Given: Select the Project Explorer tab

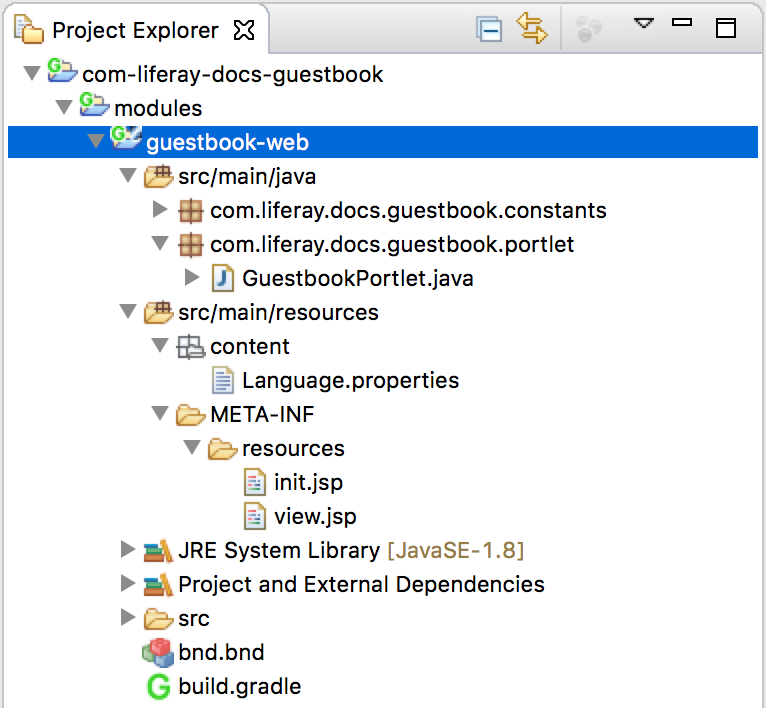Looking at the screenshot, I should 135,30.
